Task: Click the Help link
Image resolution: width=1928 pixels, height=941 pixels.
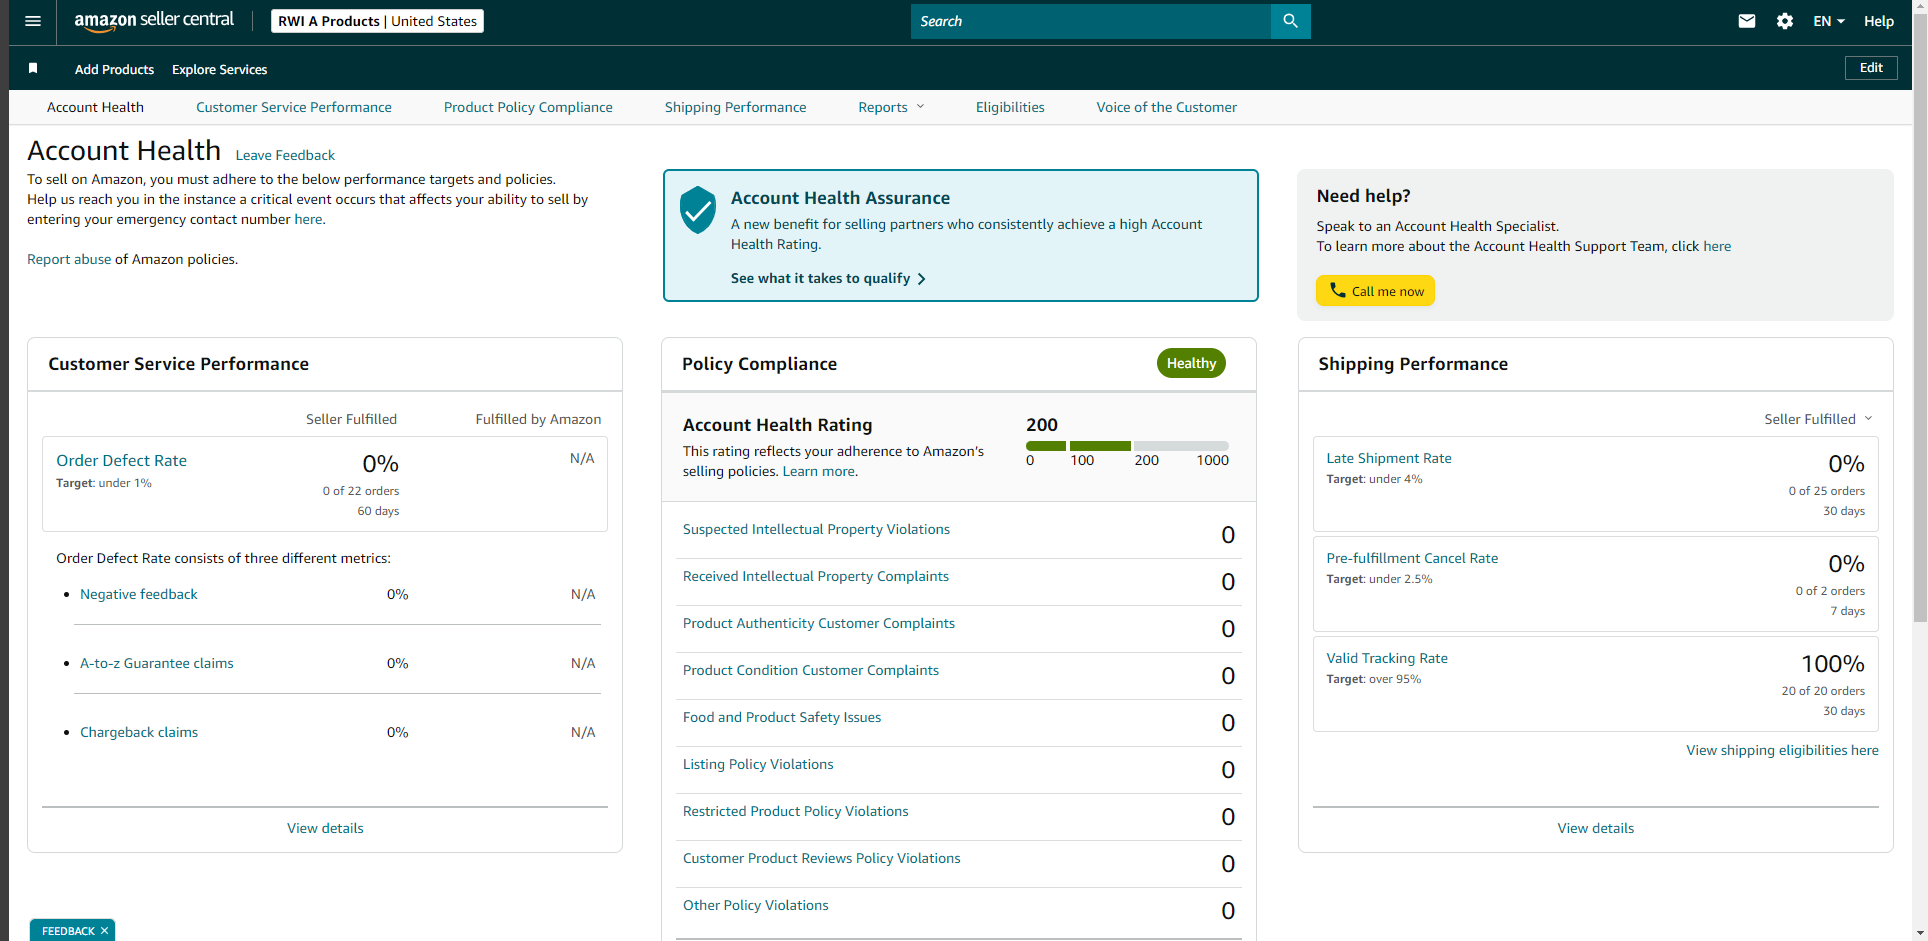Action: point(1878,21)
